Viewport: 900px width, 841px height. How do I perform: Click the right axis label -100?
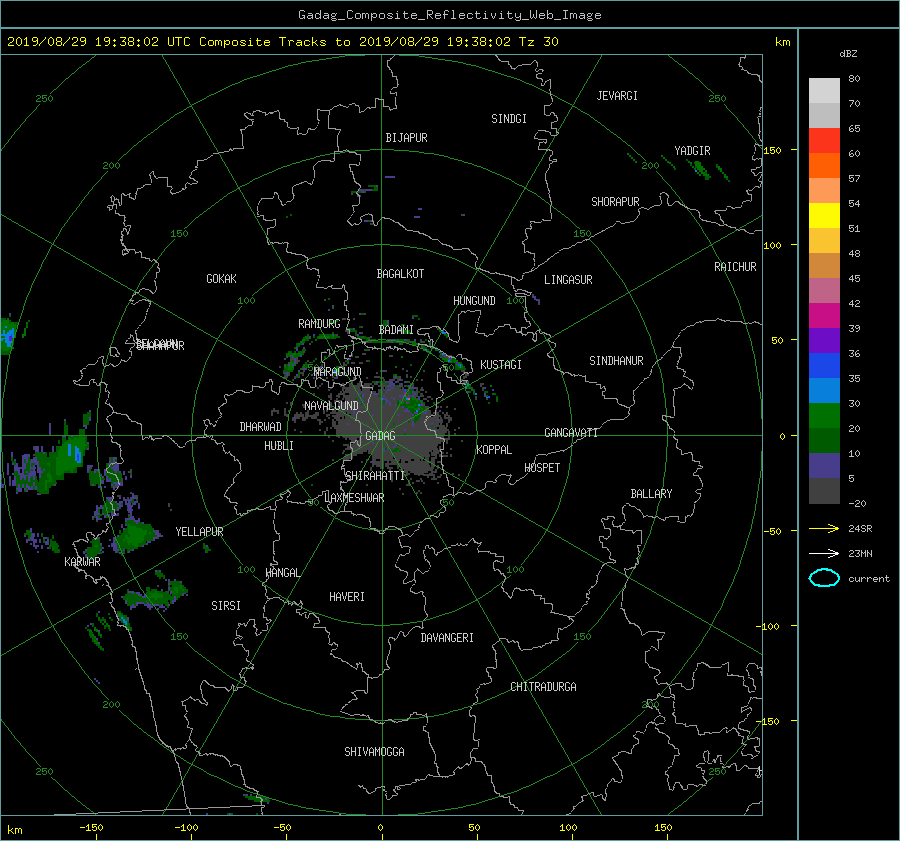click(769, 626)
